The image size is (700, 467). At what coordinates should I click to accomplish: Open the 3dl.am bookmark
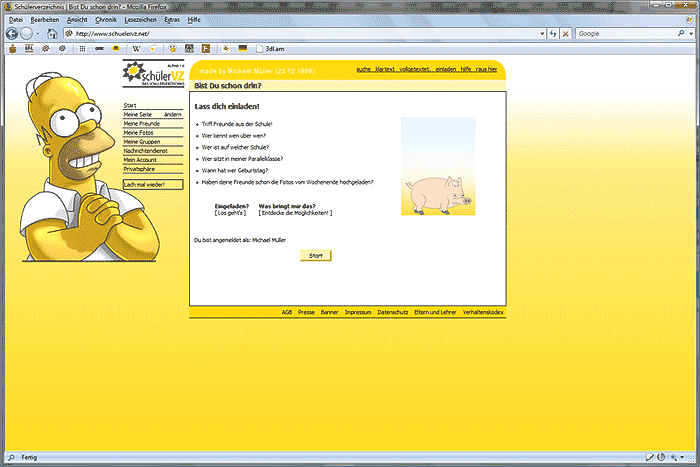tap(270, 49)
